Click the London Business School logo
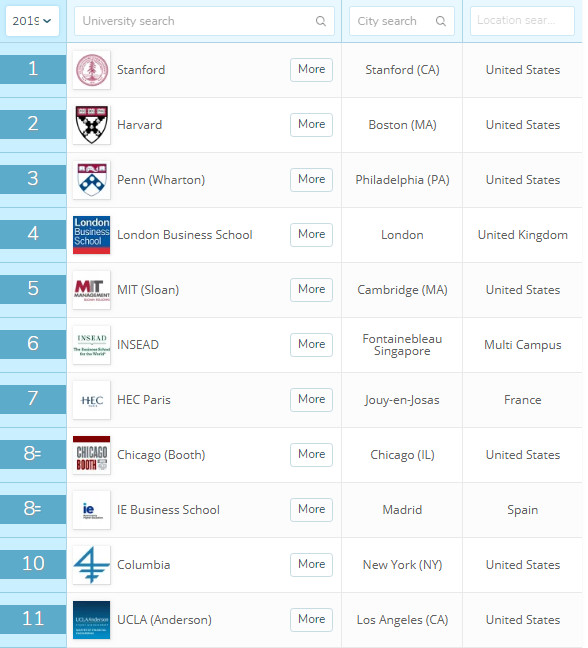588x648 pixels. click(92, 235)
